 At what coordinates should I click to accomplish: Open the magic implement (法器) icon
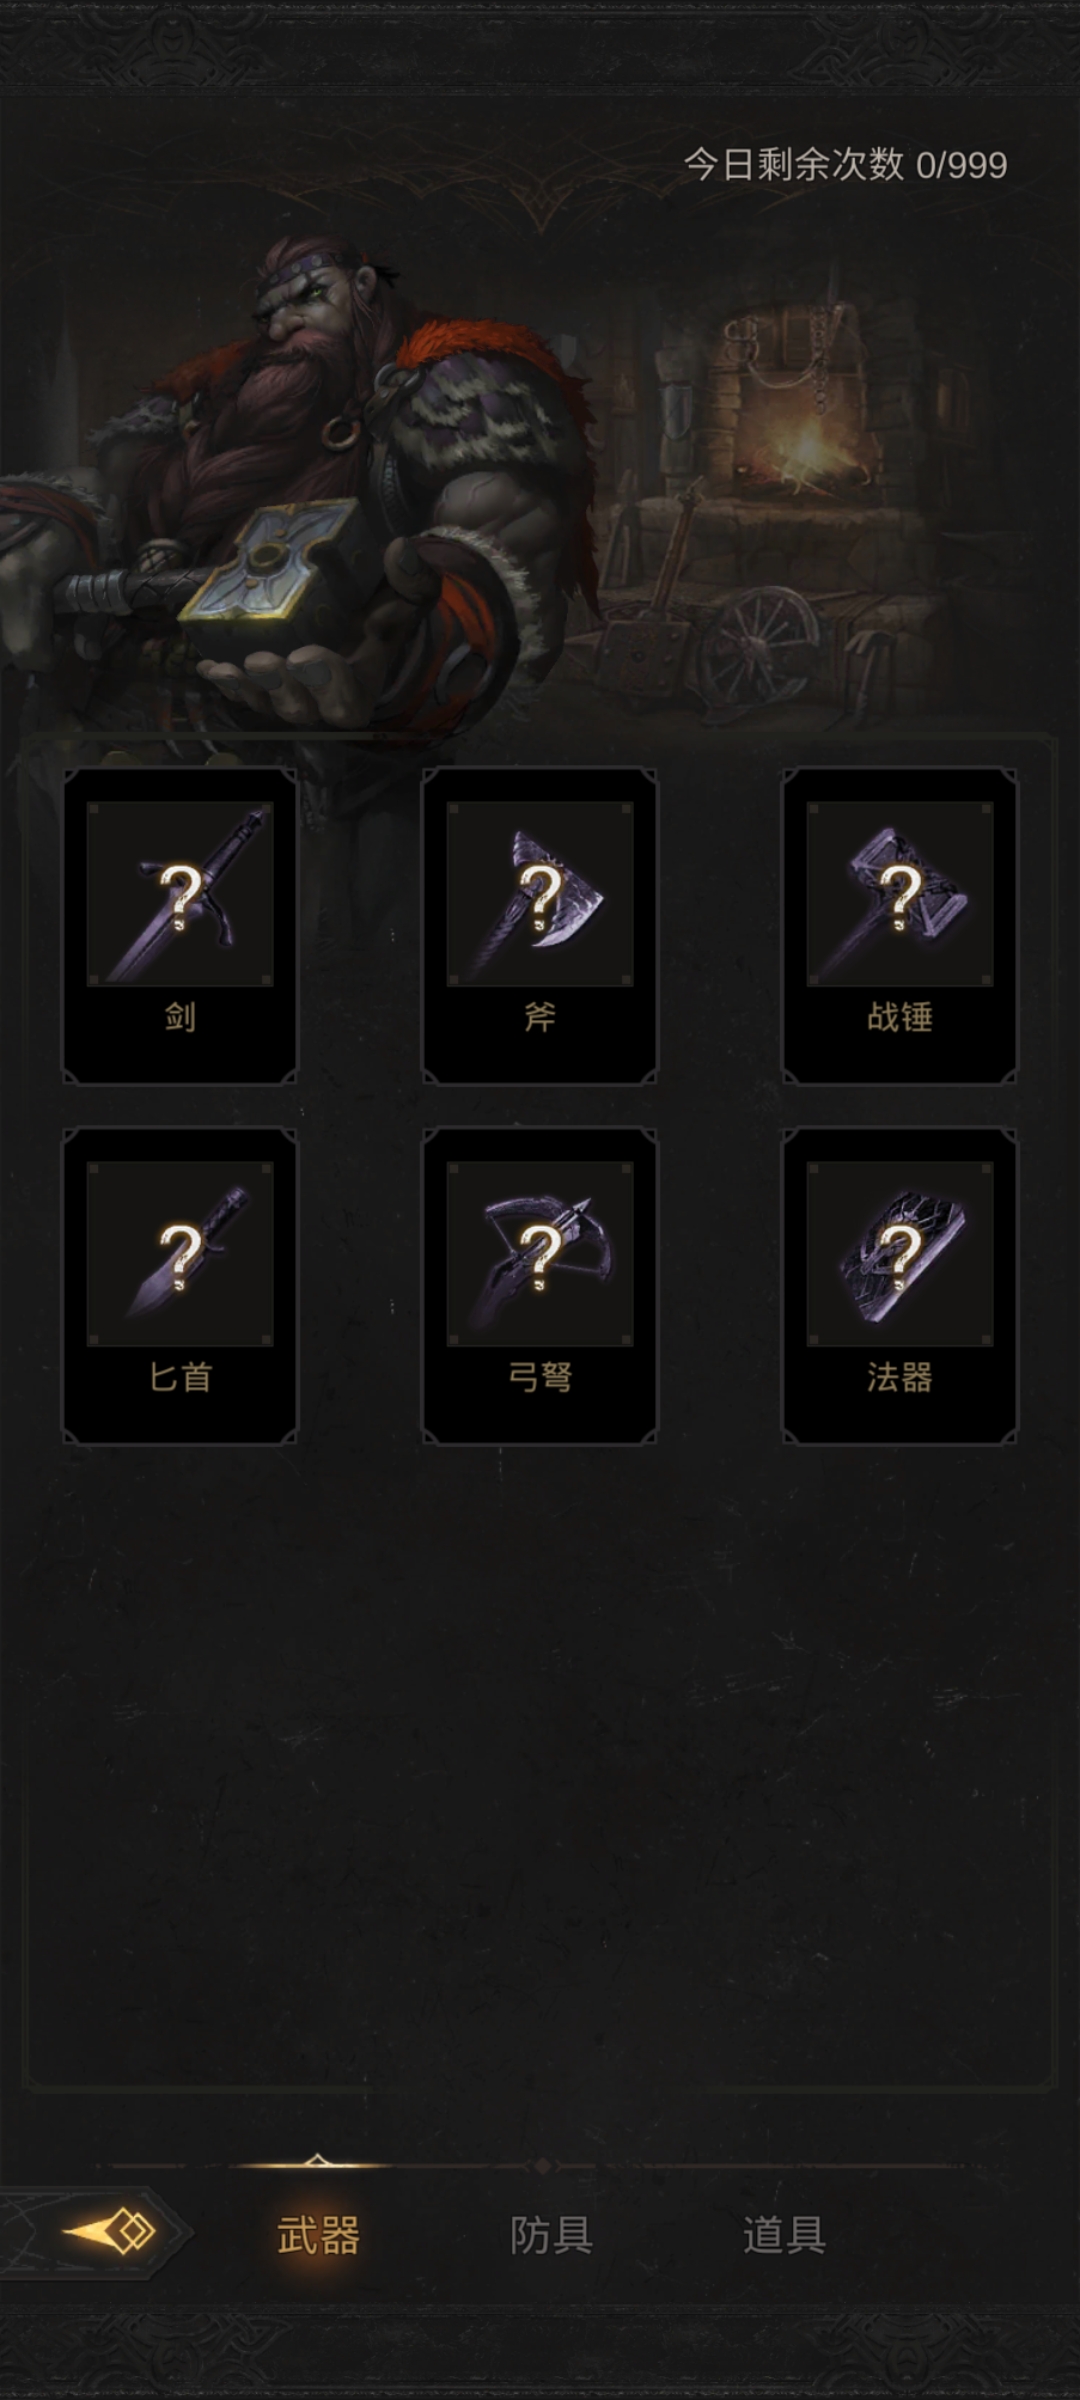(x=900, y=1253)
